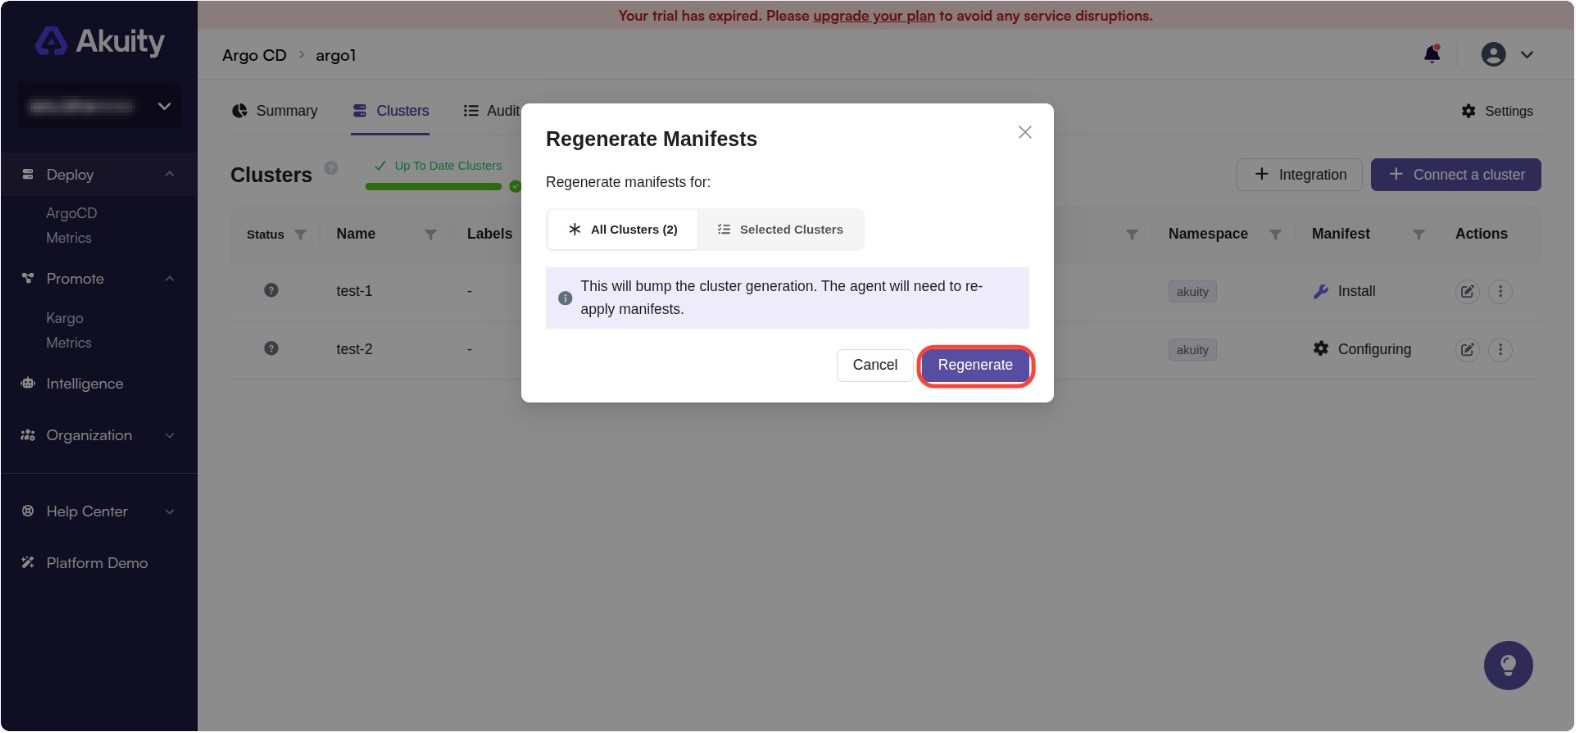Collapse the Promote section

(170, 279)
